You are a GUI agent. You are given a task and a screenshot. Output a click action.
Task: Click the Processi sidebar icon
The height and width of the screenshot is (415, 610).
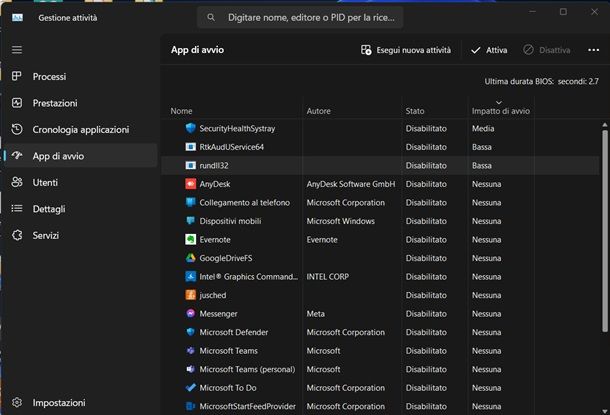click(x=17, y=76)
